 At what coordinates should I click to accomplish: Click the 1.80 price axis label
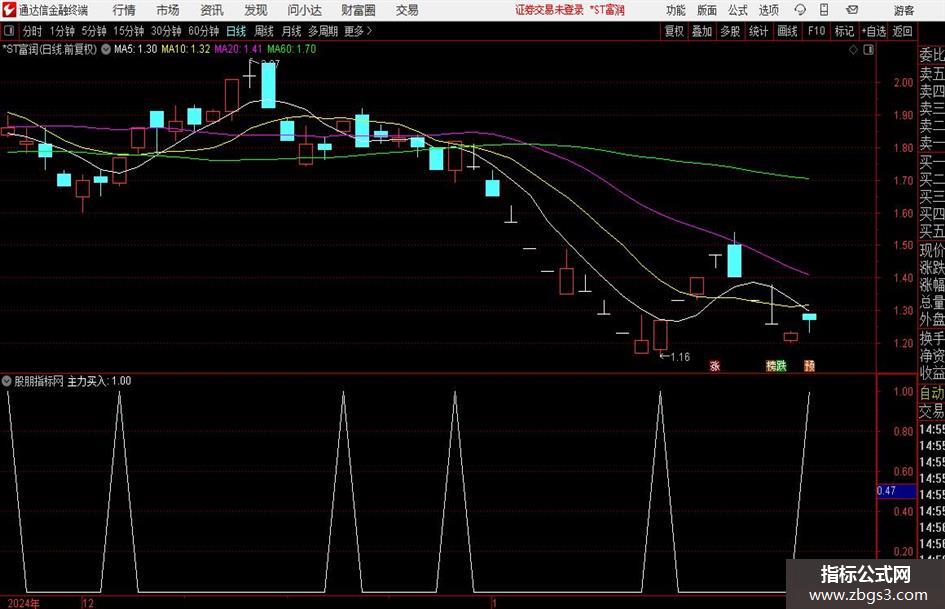point(903,148)
